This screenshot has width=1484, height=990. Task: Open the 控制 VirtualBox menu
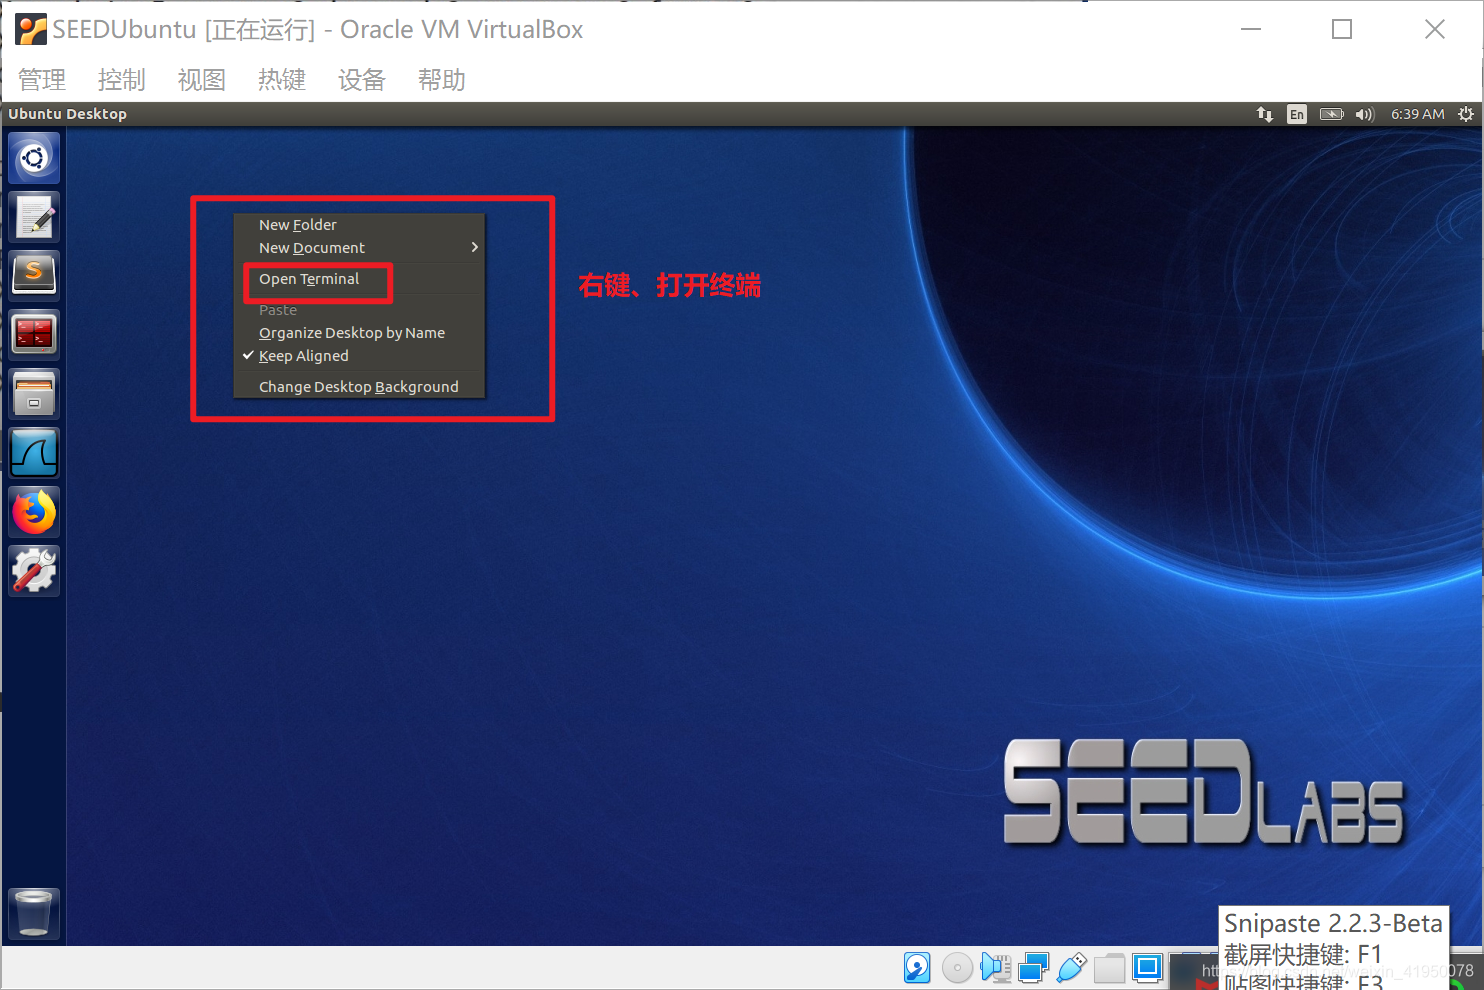(x=122, y=80)
